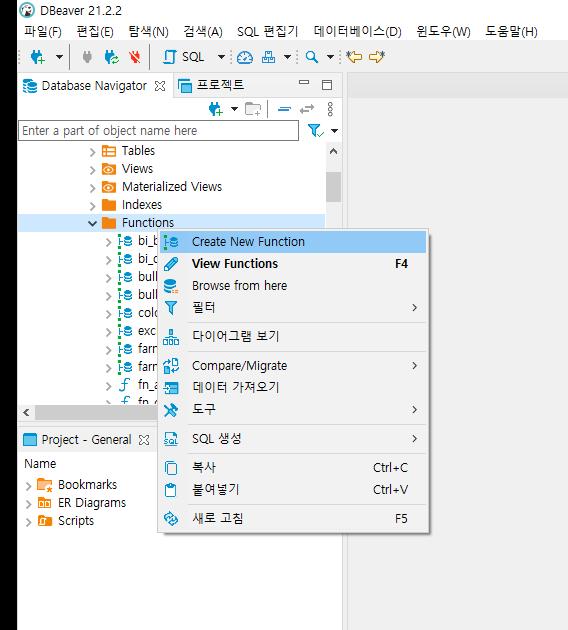Choose 다이어그램 보기 menu entry
568x630 pixels.
(x=293, y=336)
